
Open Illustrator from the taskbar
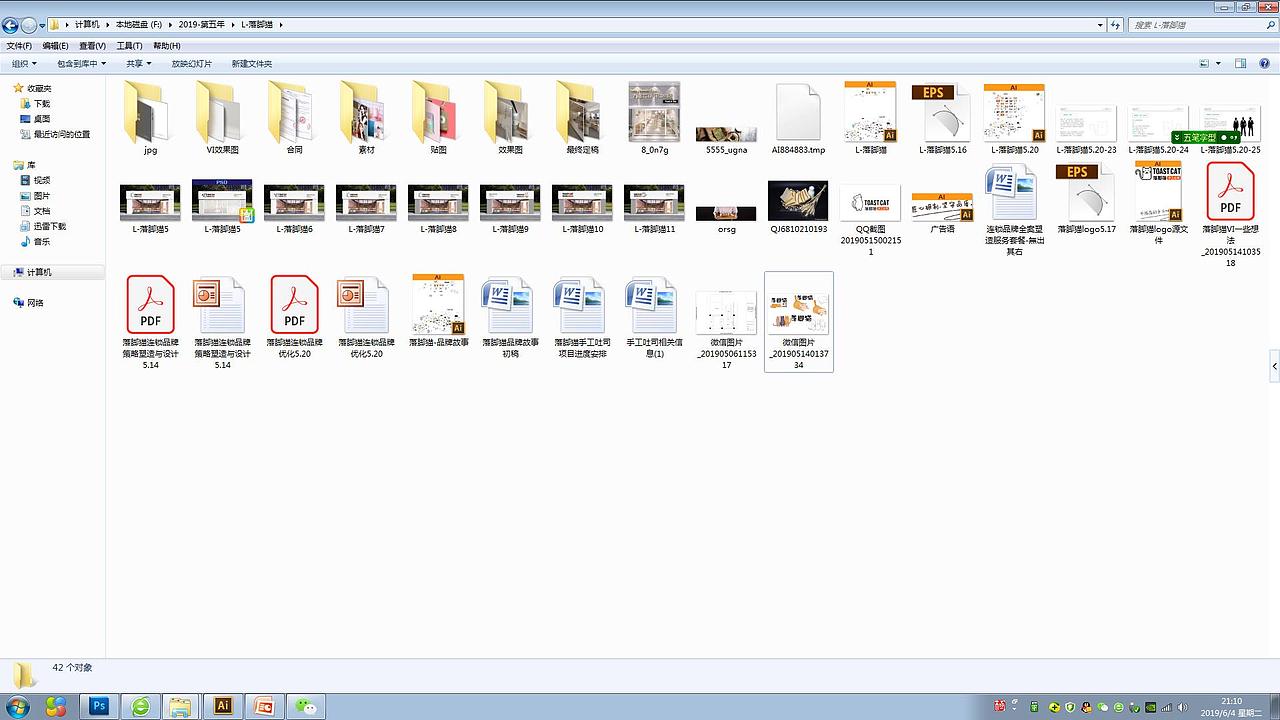pos(223,706)
